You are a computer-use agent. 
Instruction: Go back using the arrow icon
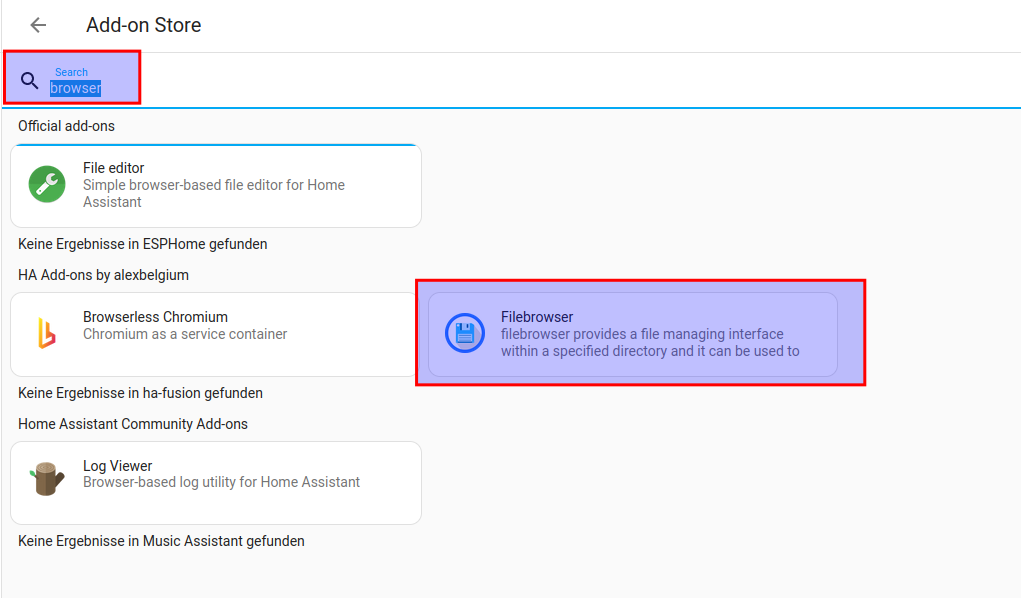click(x=38, y=26)
